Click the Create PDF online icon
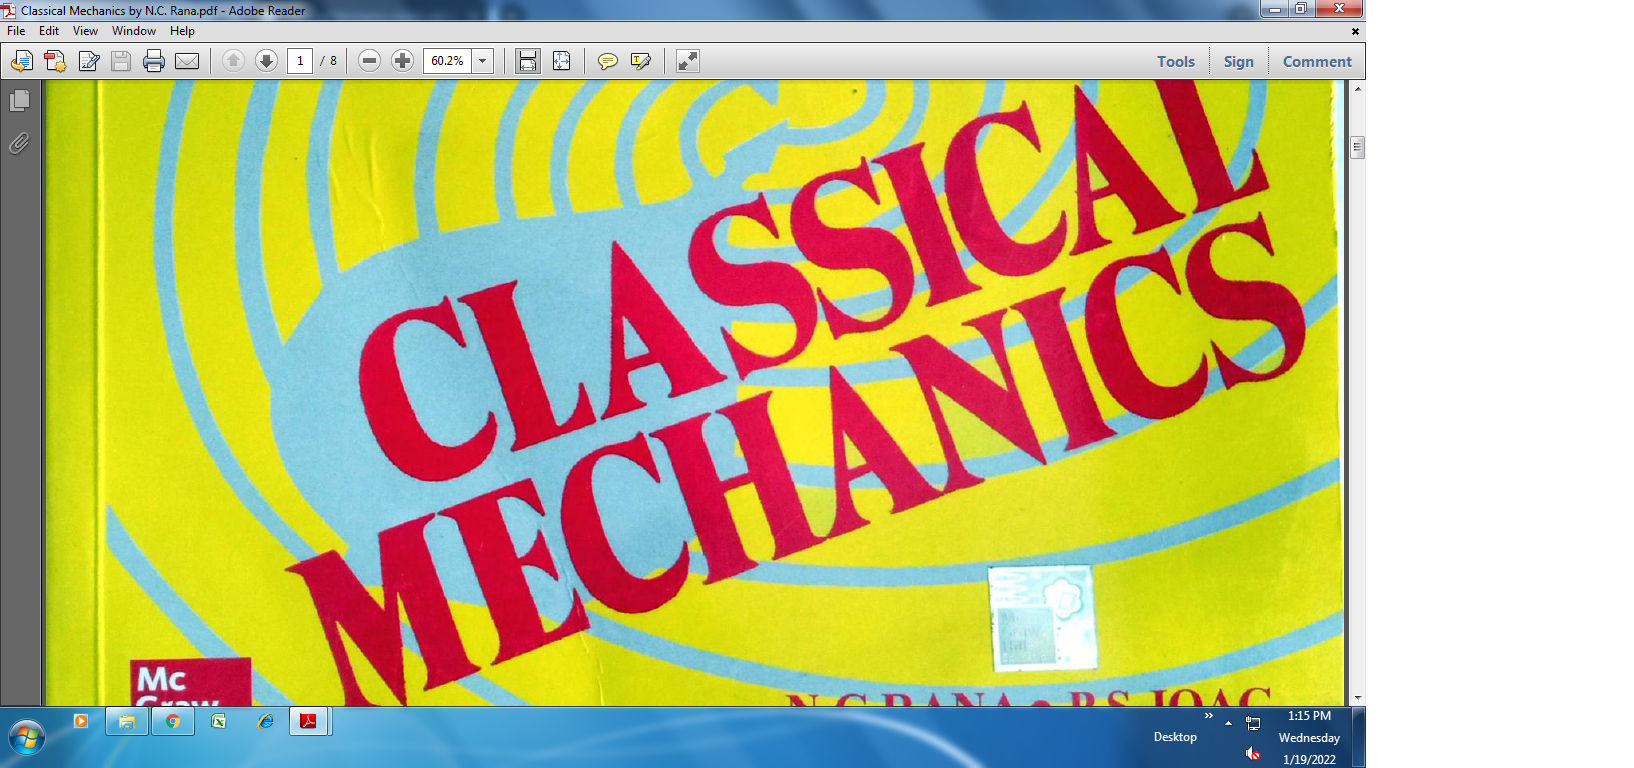This screenshot has width=1634, height=768. (55, 61)
